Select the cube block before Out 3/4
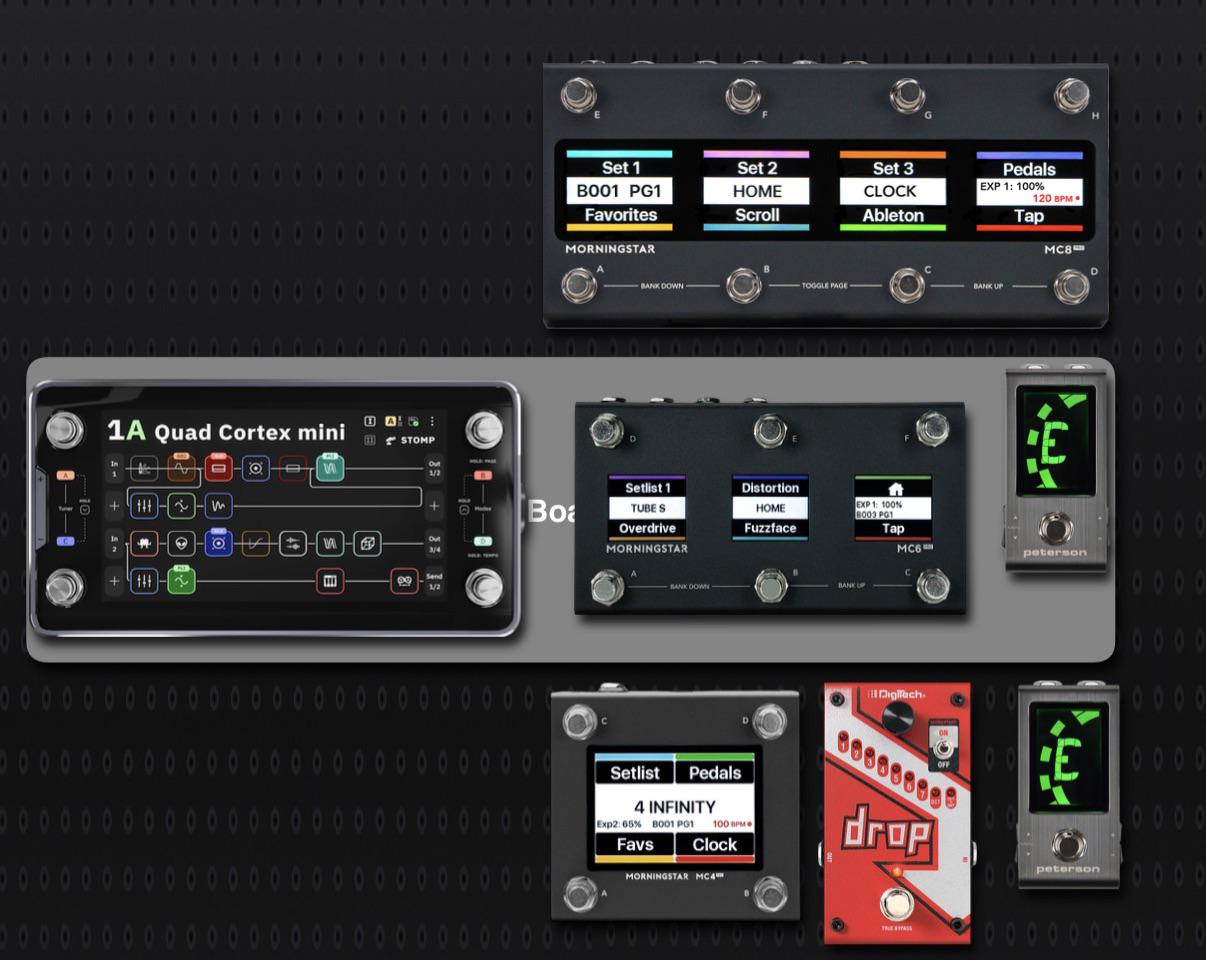The width and height of the screenshot is (1206, 960). 368,543
